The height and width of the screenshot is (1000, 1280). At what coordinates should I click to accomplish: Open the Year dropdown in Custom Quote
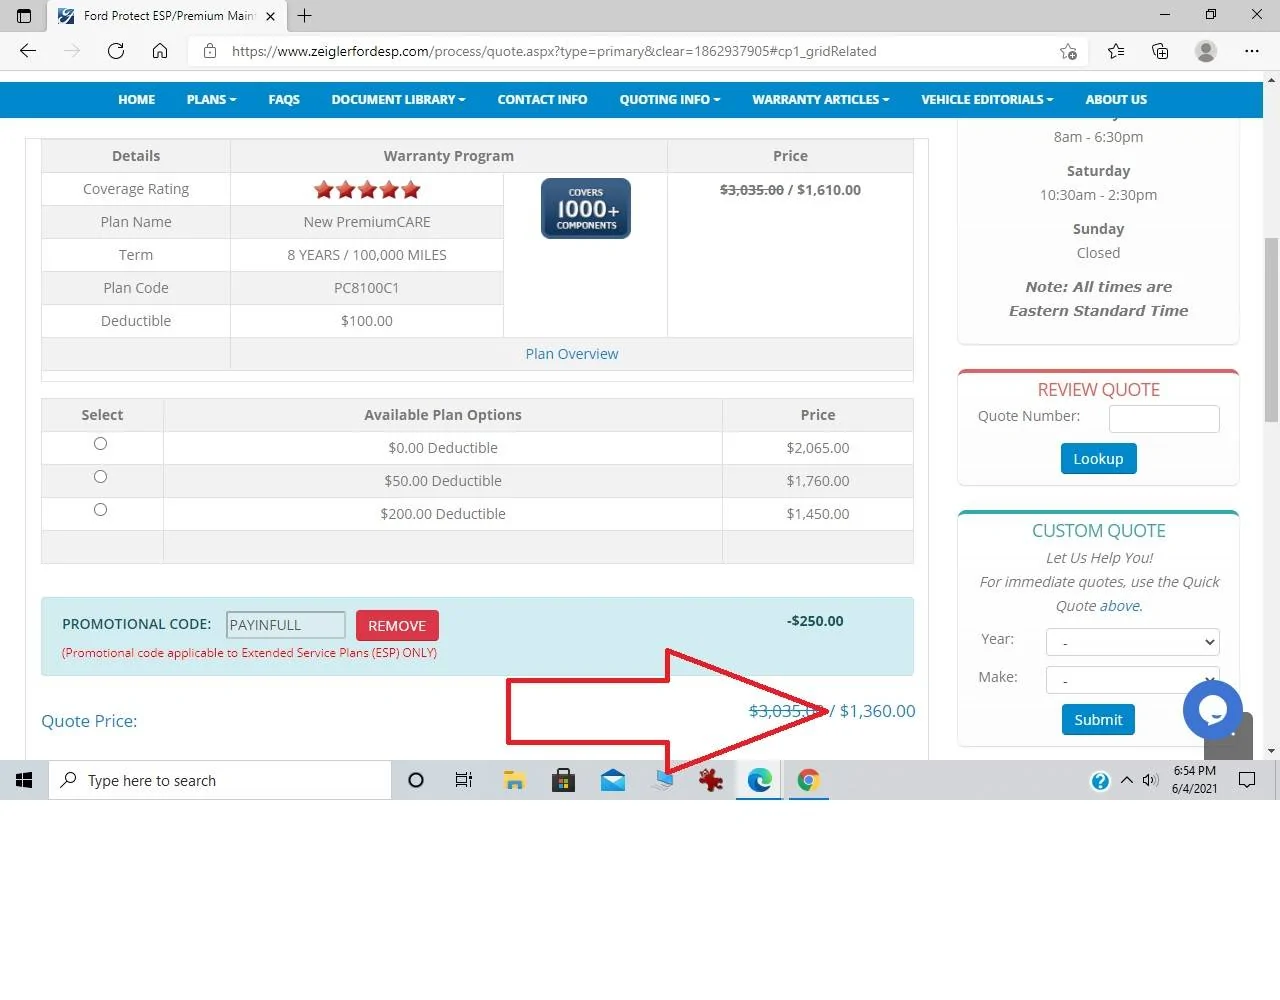point(1132,642)
